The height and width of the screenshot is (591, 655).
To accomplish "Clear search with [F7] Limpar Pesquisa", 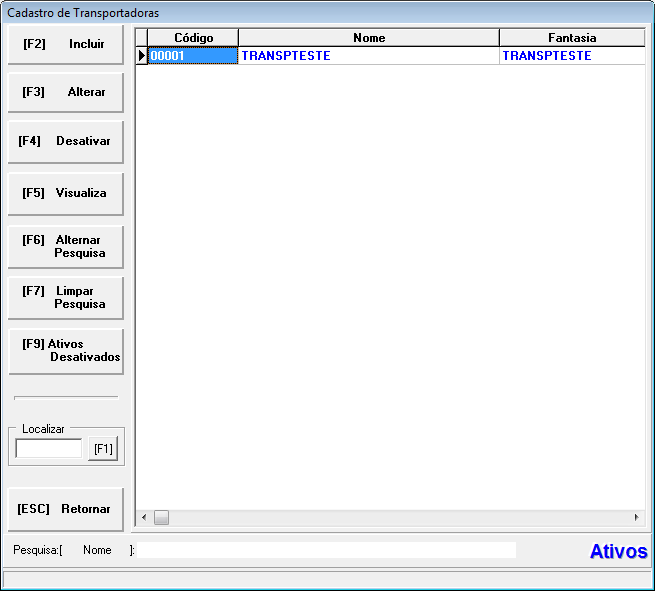I will click(x=65, y=297).
